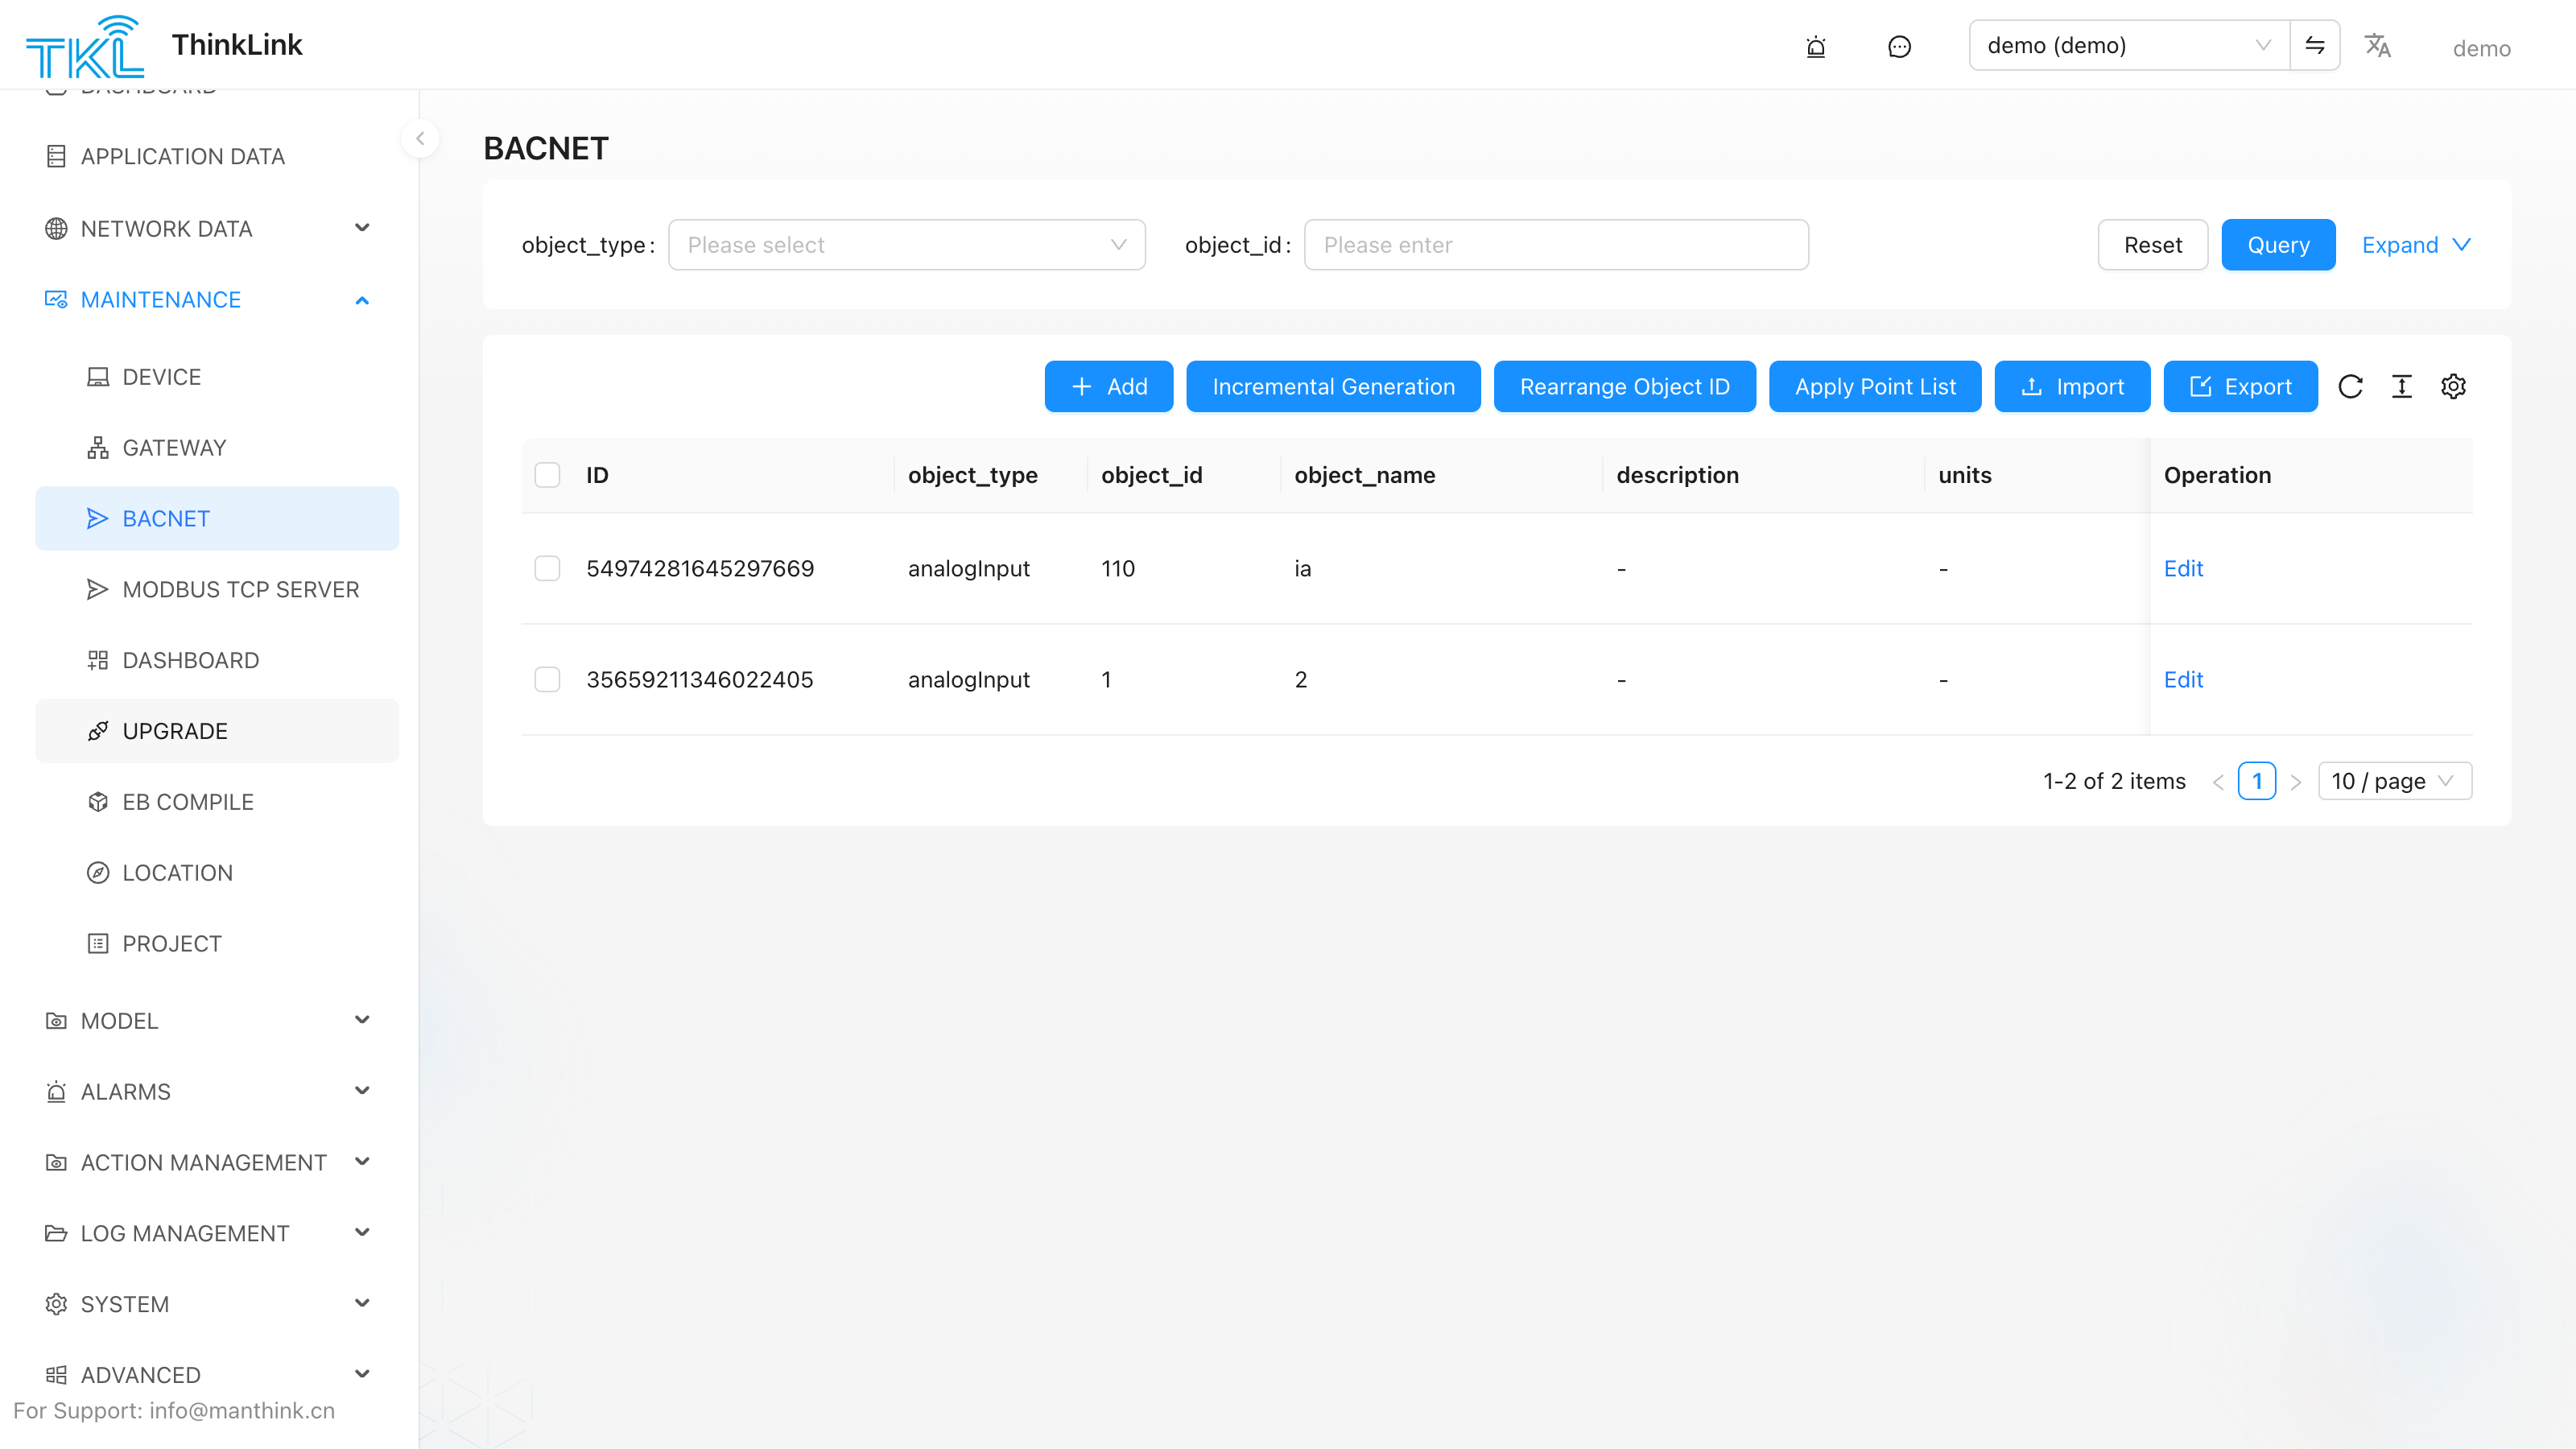The height and width of the screenshot is (1449, 2576).
Task: Click the Import button
Action: [x=2072, y=386]
